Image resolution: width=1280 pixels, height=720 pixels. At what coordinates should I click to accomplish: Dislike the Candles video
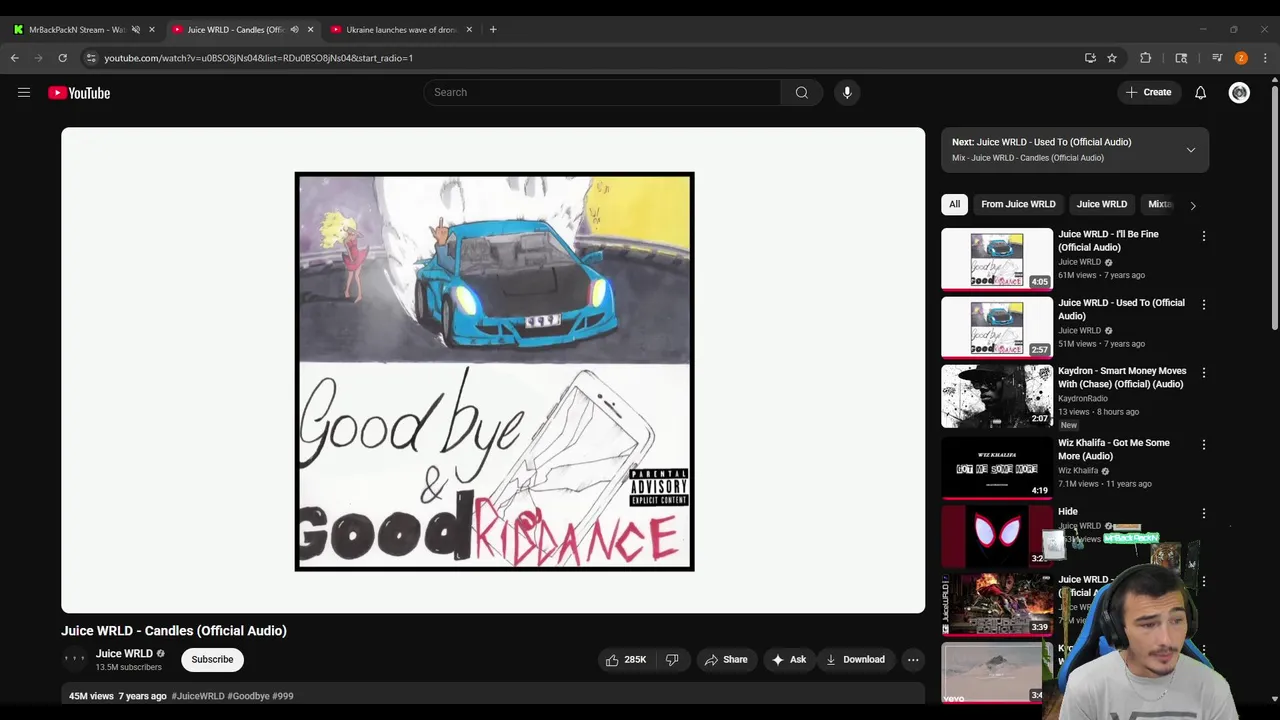[673, 660]
